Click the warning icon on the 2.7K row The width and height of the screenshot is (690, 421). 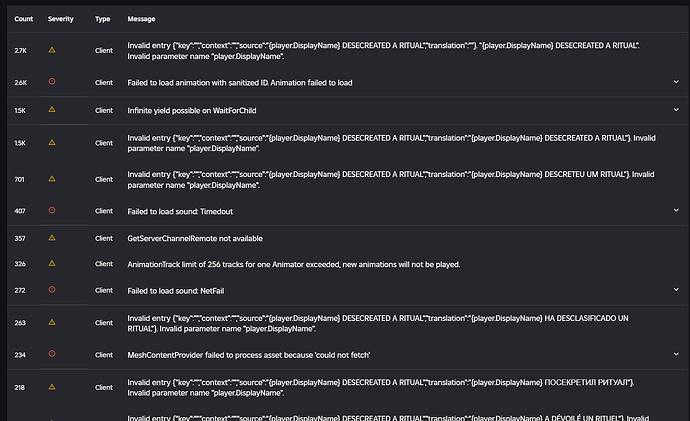pos(52,48)
